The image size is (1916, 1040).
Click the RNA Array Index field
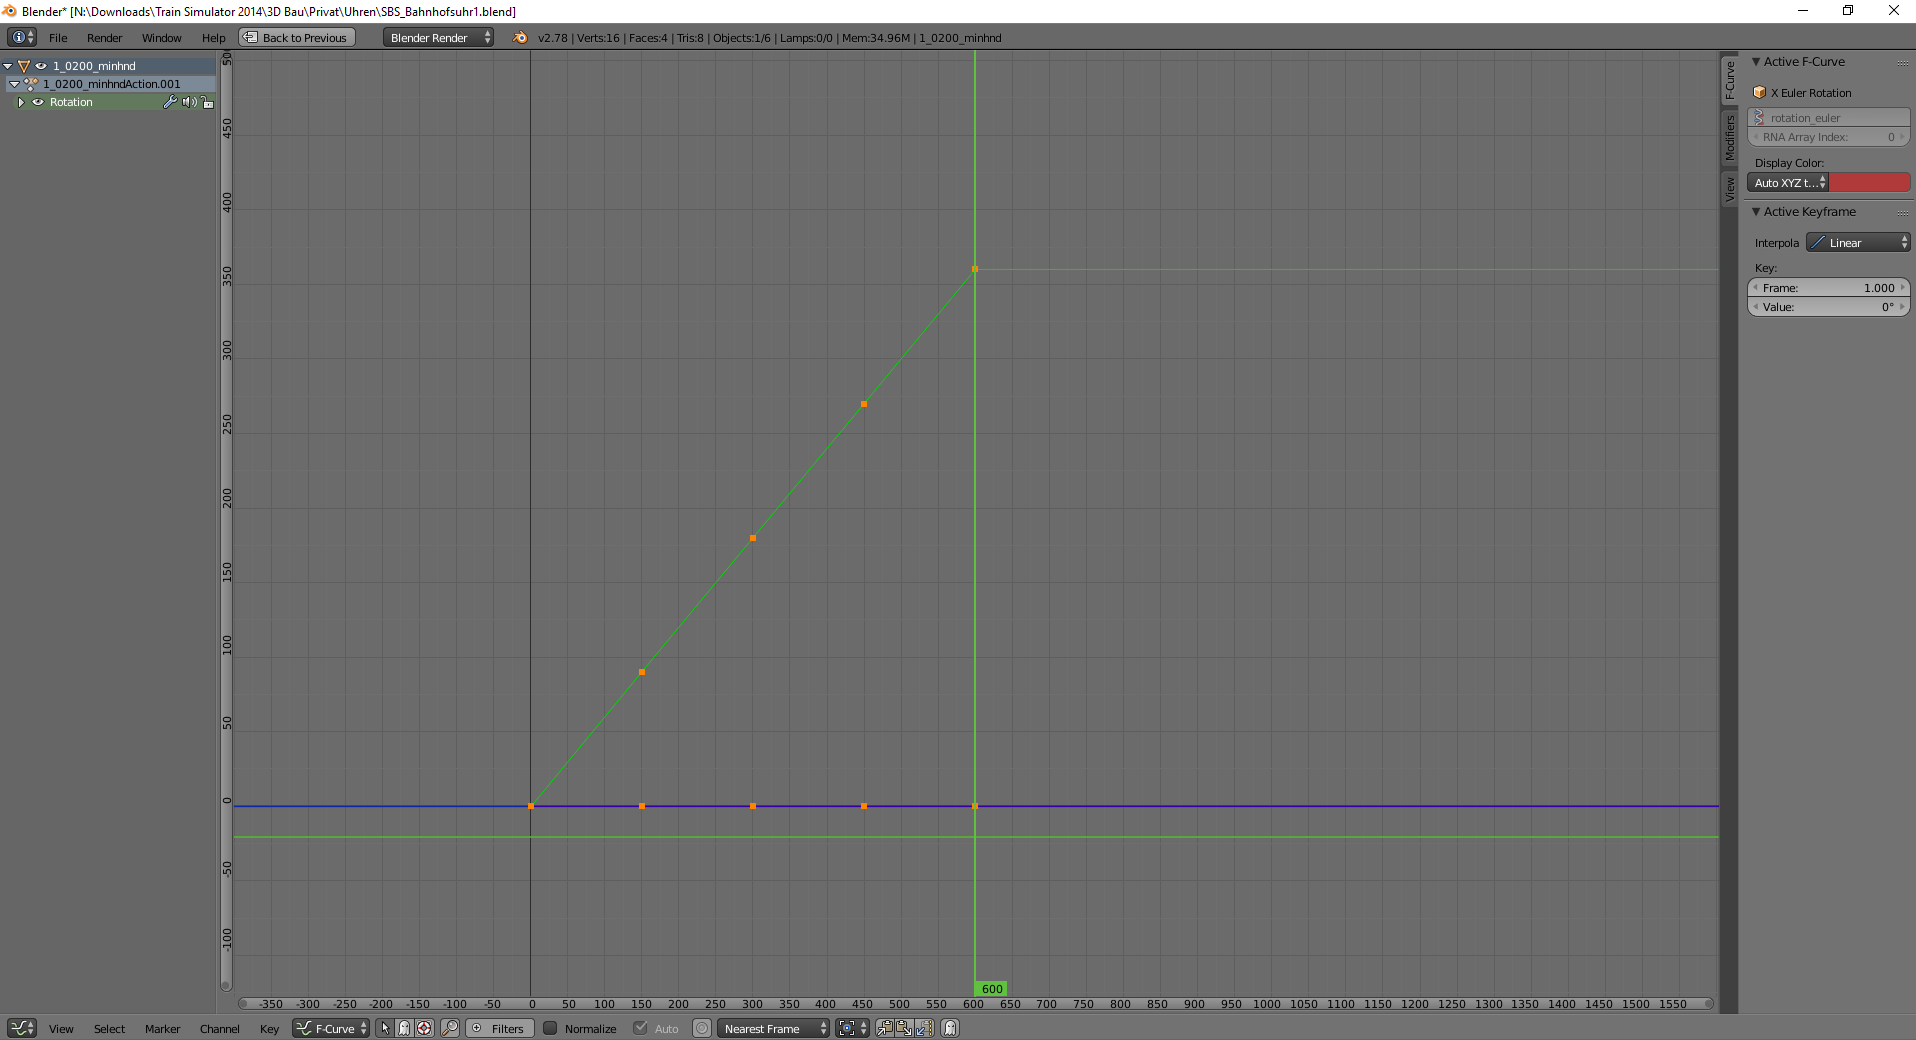tap(1829, 137)
